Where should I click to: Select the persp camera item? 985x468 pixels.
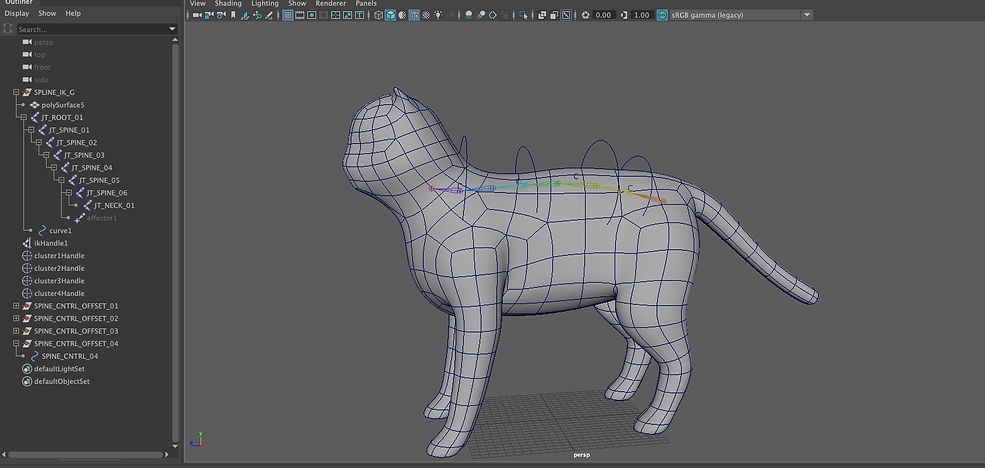tap(43, 42)
